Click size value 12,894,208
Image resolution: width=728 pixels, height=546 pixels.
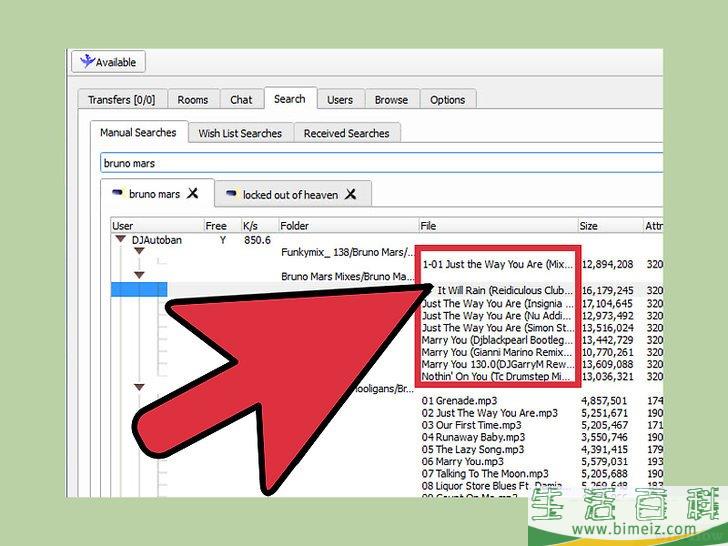point(607,264)
